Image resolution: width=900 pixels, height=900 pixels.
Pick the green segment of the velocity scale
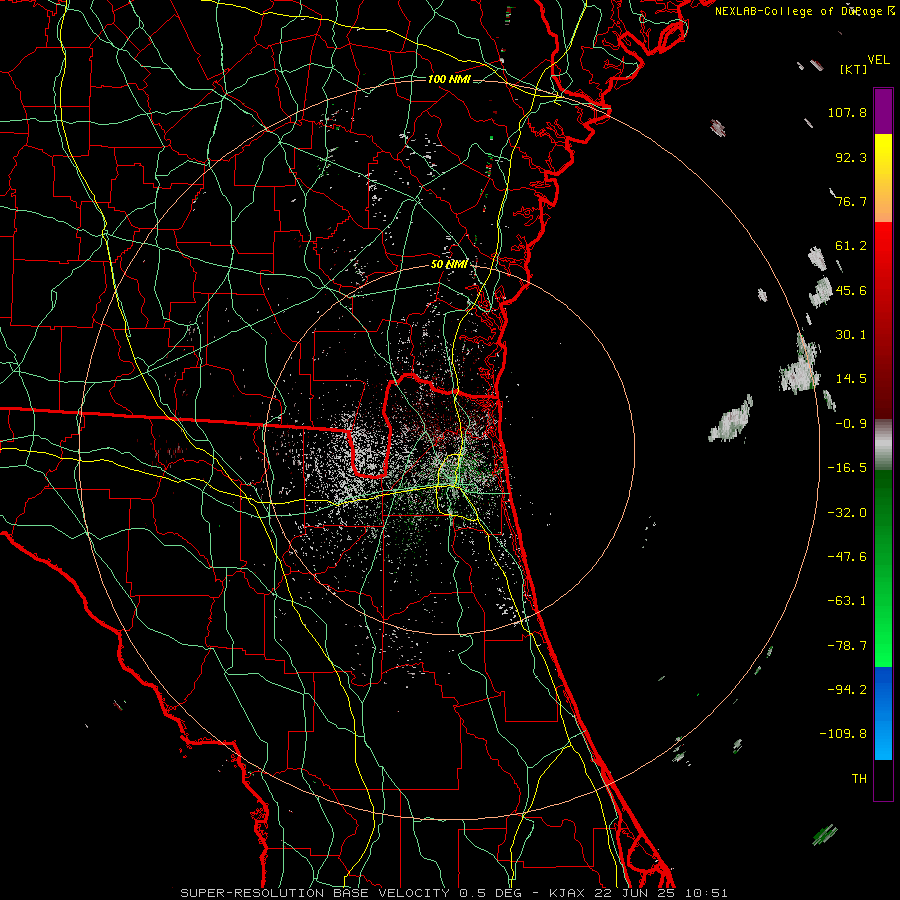[883, 568]
